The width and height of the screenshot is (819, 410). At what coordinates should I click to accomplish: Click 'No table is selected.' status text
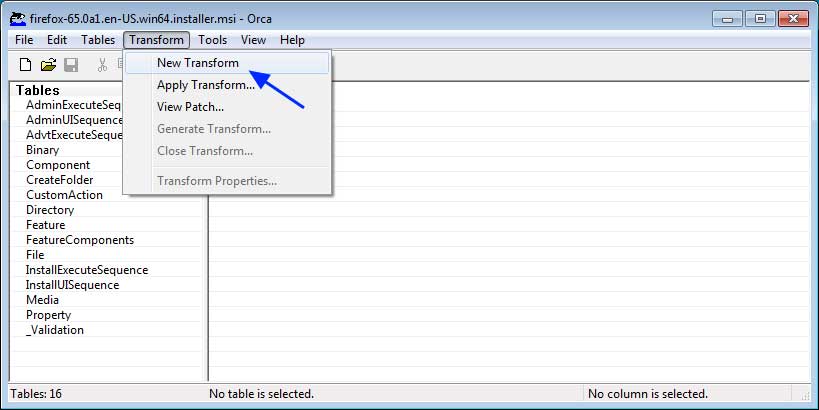point(262,394)
